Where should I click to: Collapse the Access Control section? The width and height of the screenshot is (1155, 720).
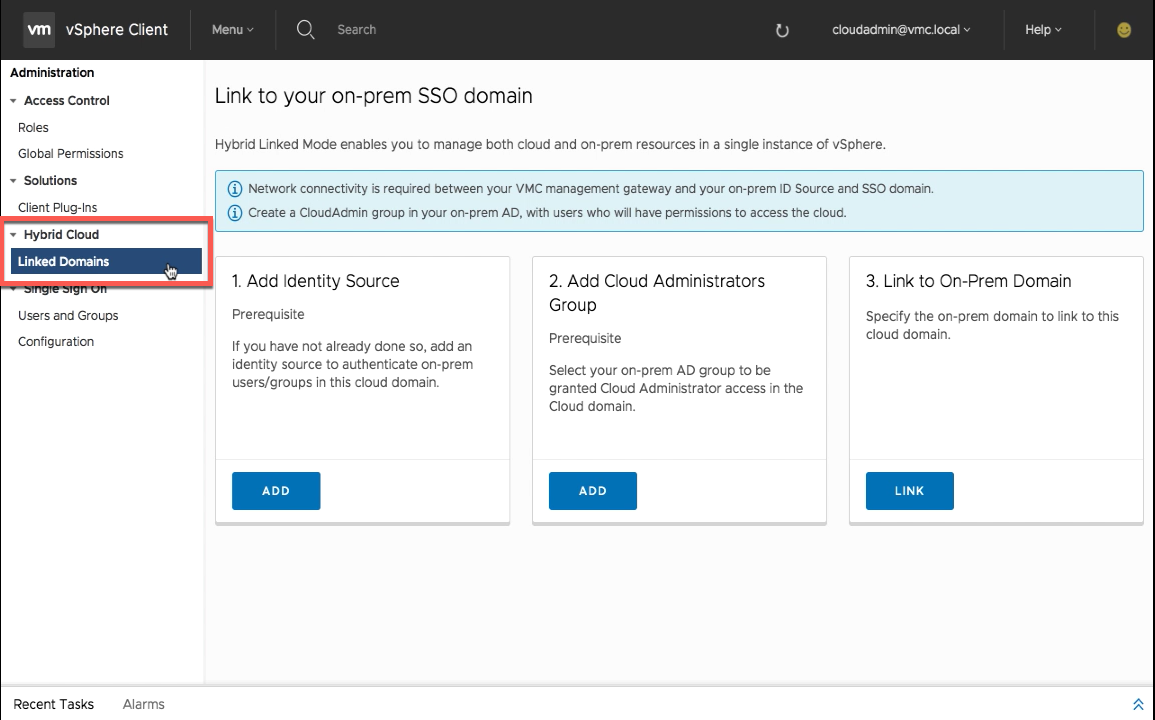click(x=13, y=101)
